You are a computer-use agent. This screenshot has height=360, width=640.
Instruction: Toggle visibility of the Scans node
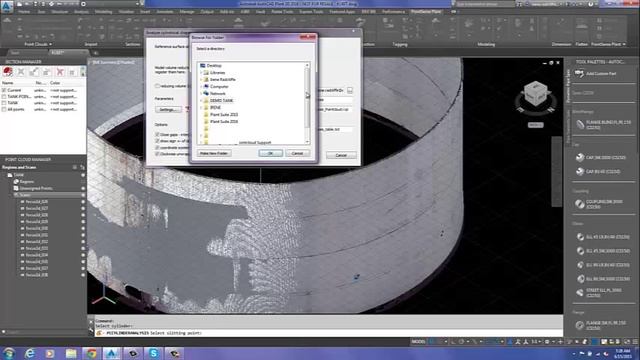tap(83, 195)
